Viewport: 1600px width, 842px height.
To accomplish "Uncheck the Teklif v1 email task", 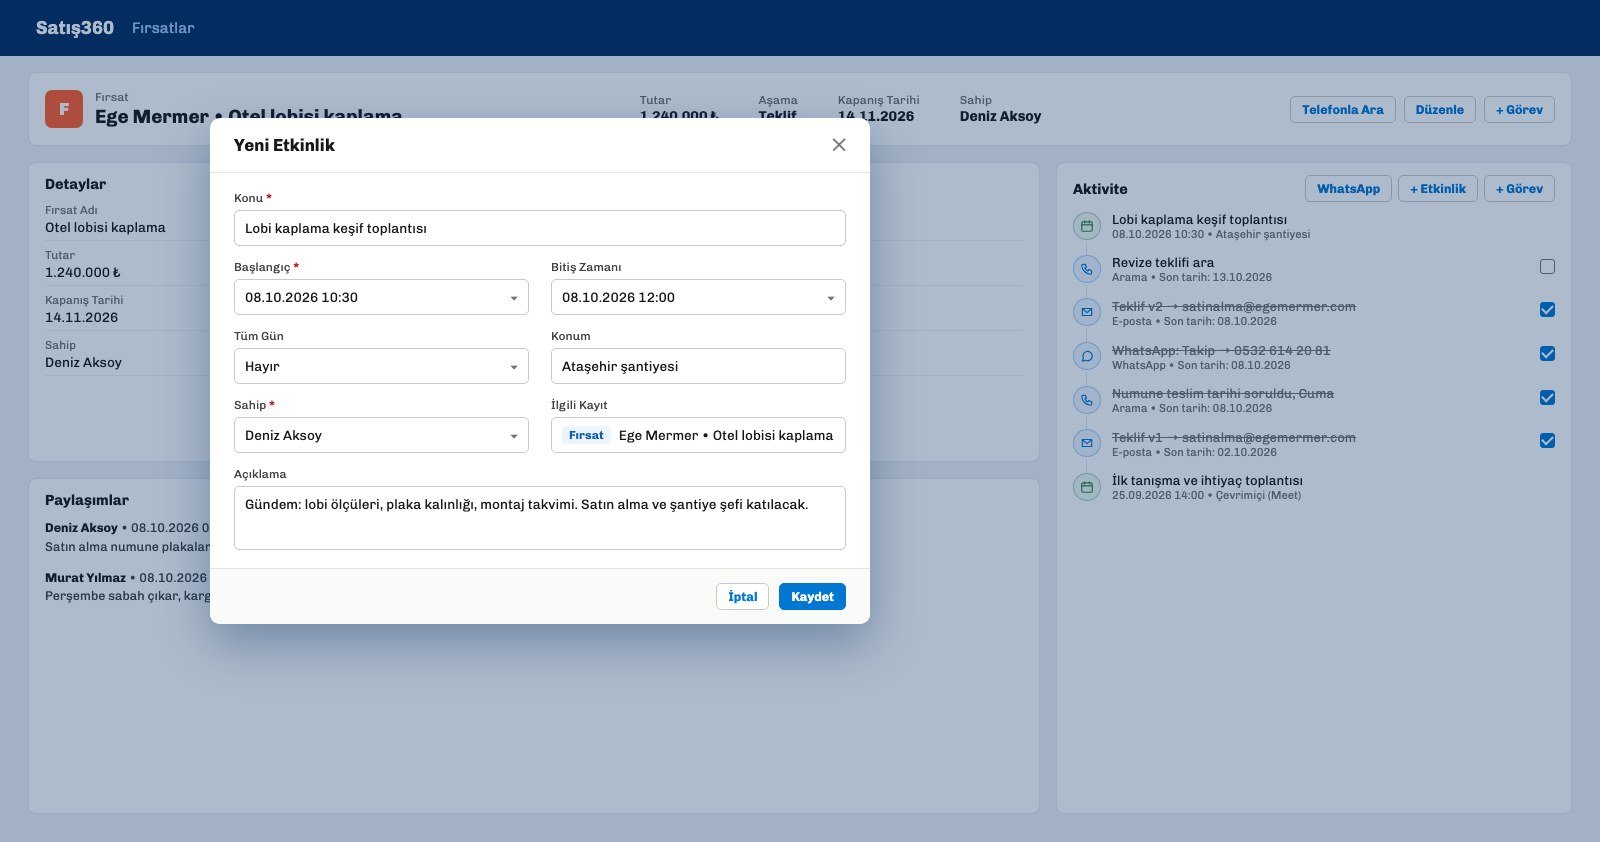I will 1547,441.
